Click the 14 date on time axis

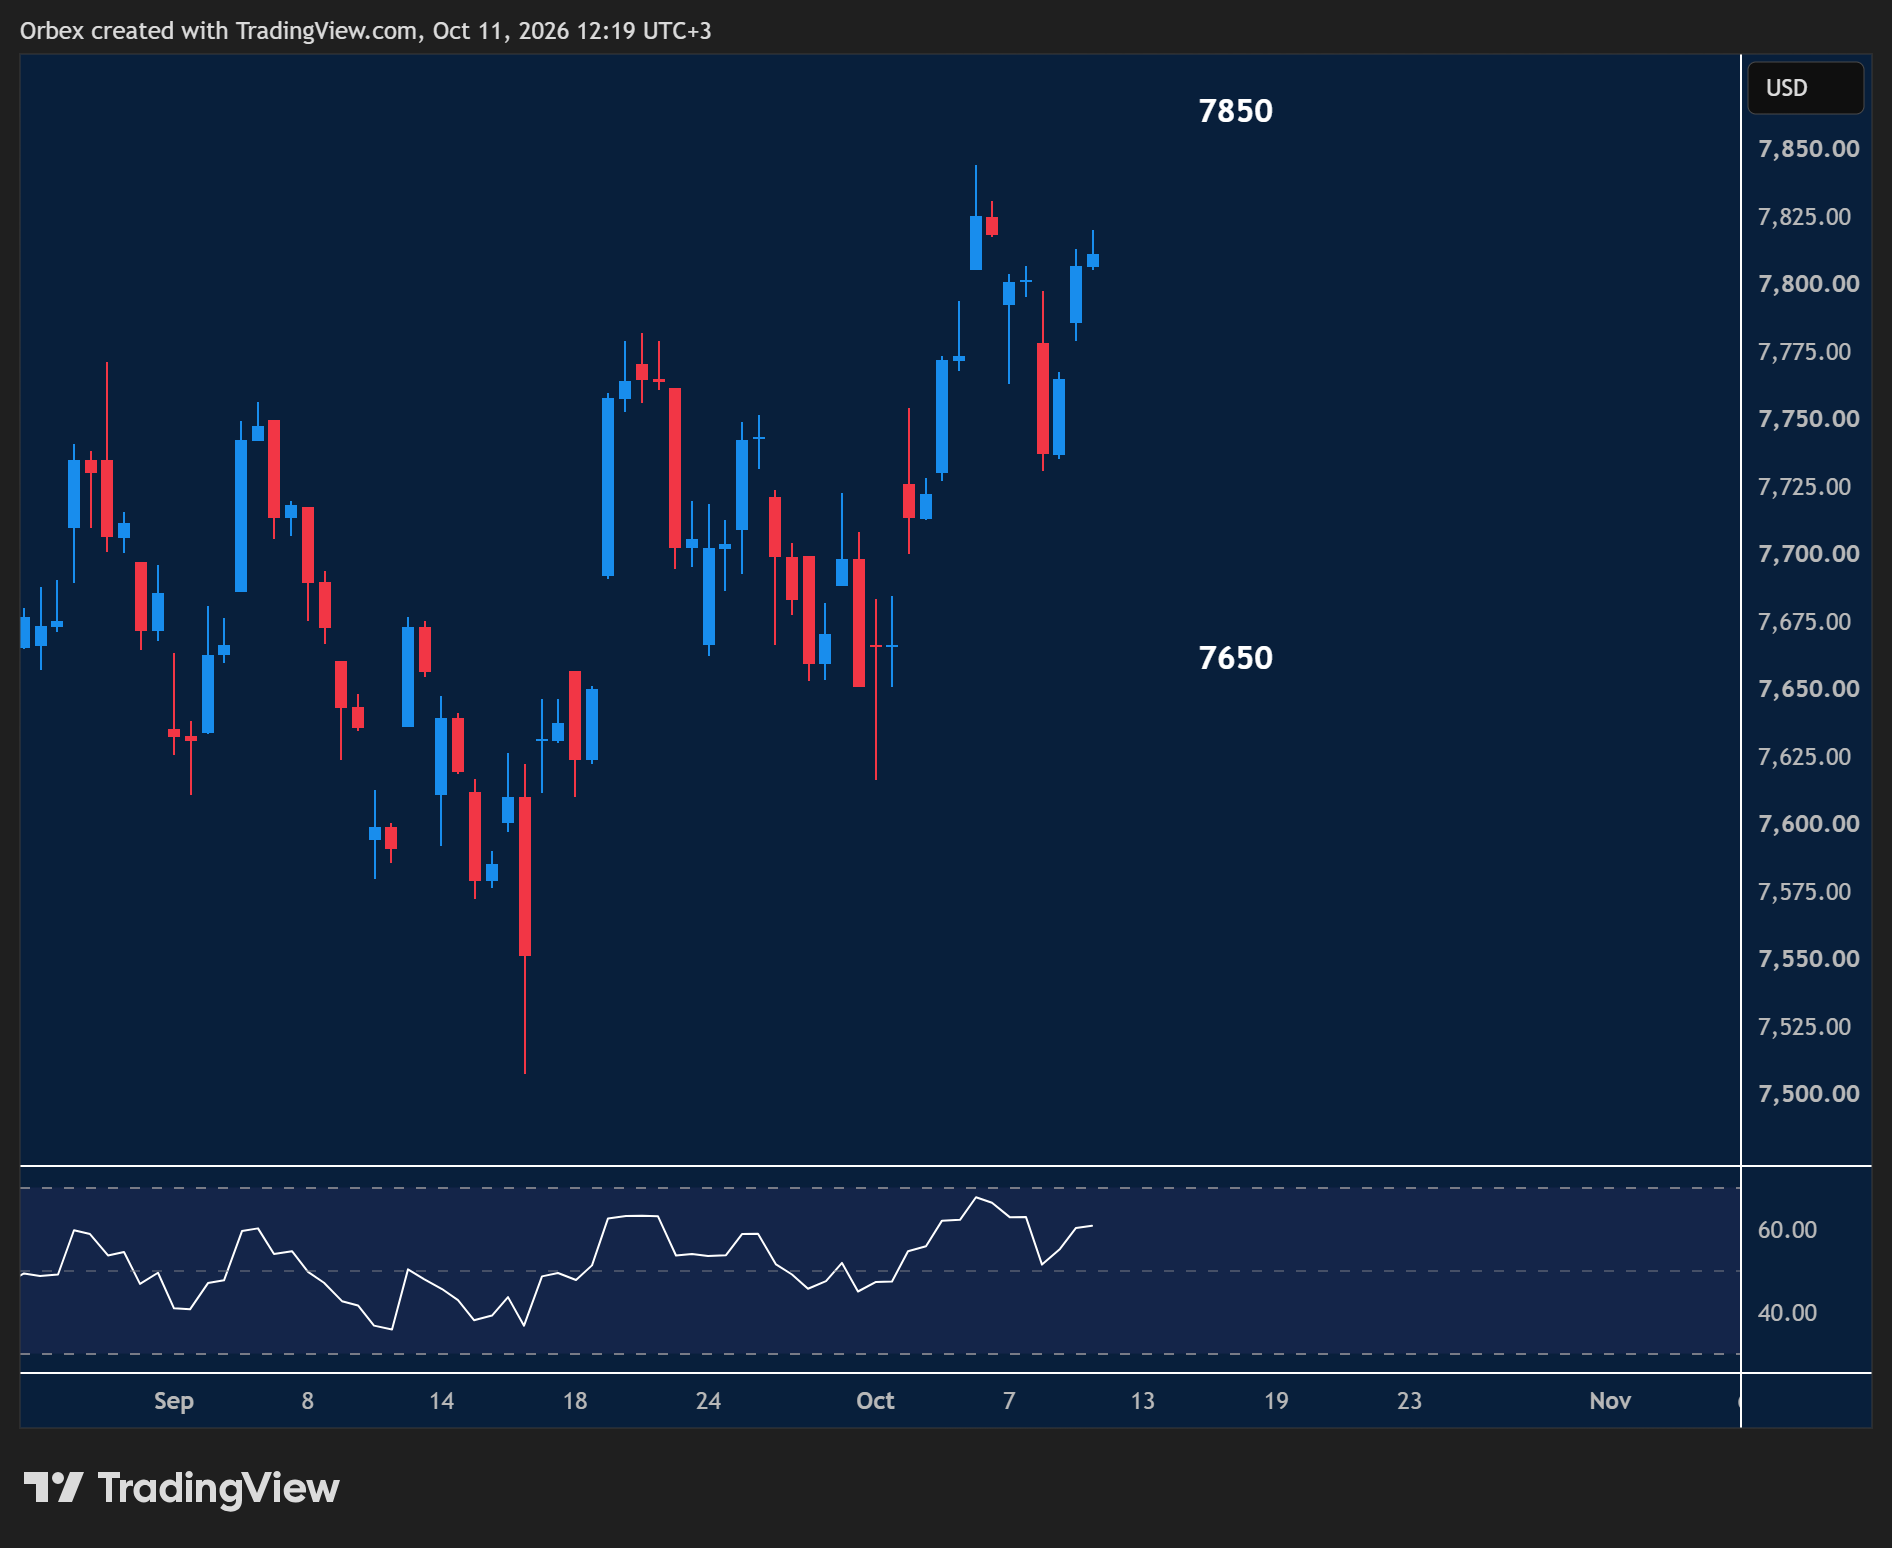click(x=441, y=1401)
